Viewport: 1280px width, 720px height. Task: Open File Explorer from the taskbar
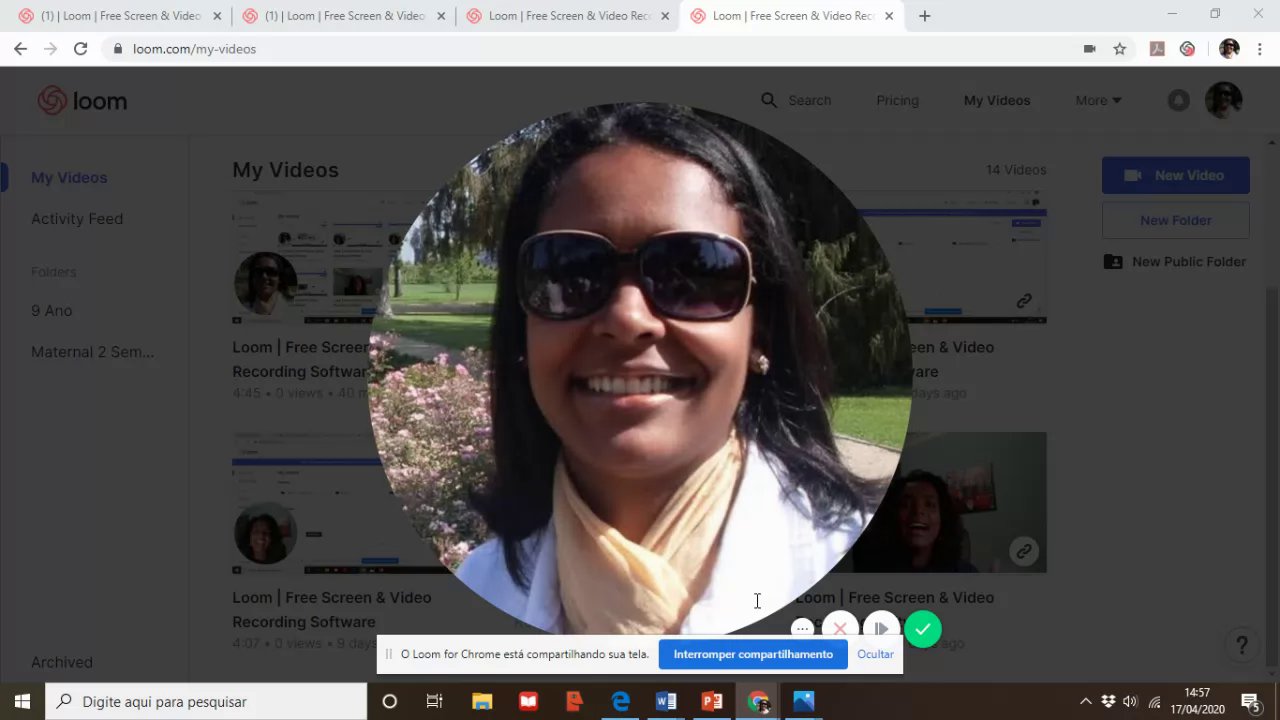pyautogui.click(x=482, y=701)
